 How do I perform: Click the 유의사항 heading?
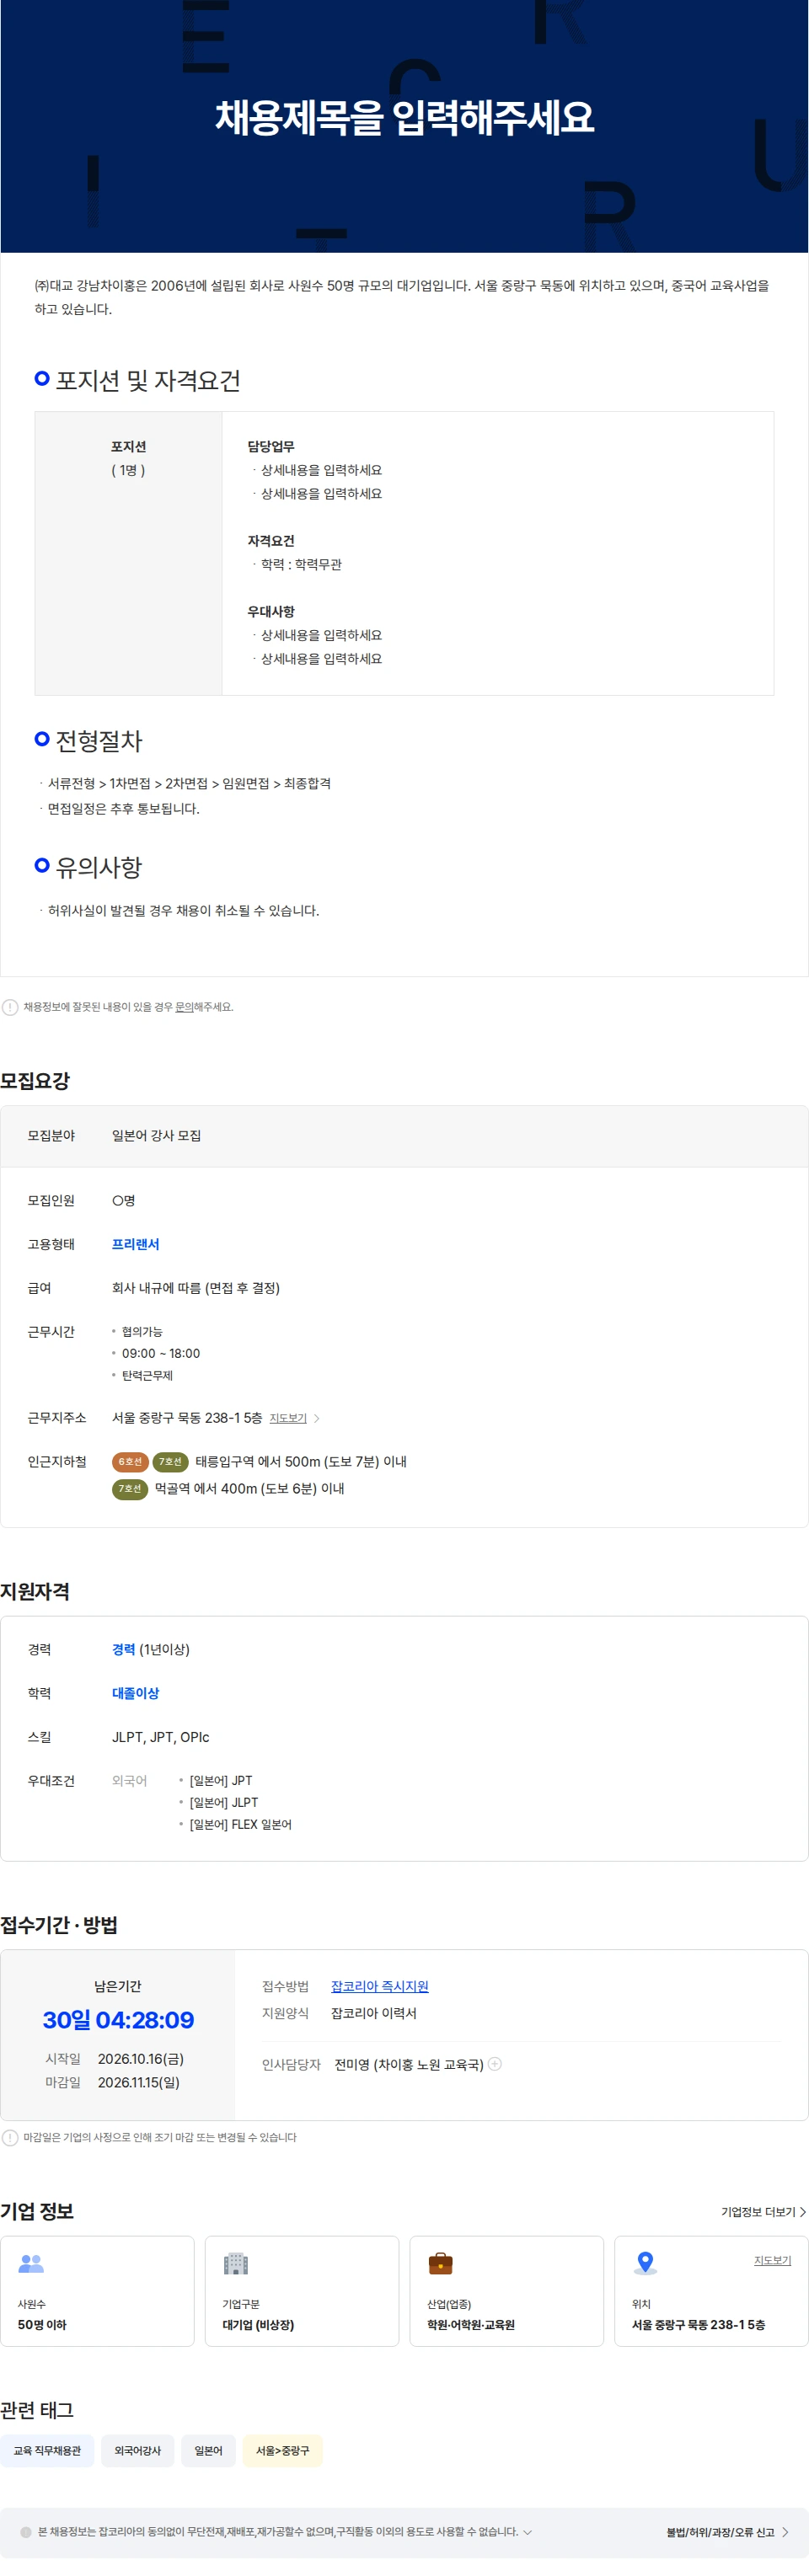(99, 867)
